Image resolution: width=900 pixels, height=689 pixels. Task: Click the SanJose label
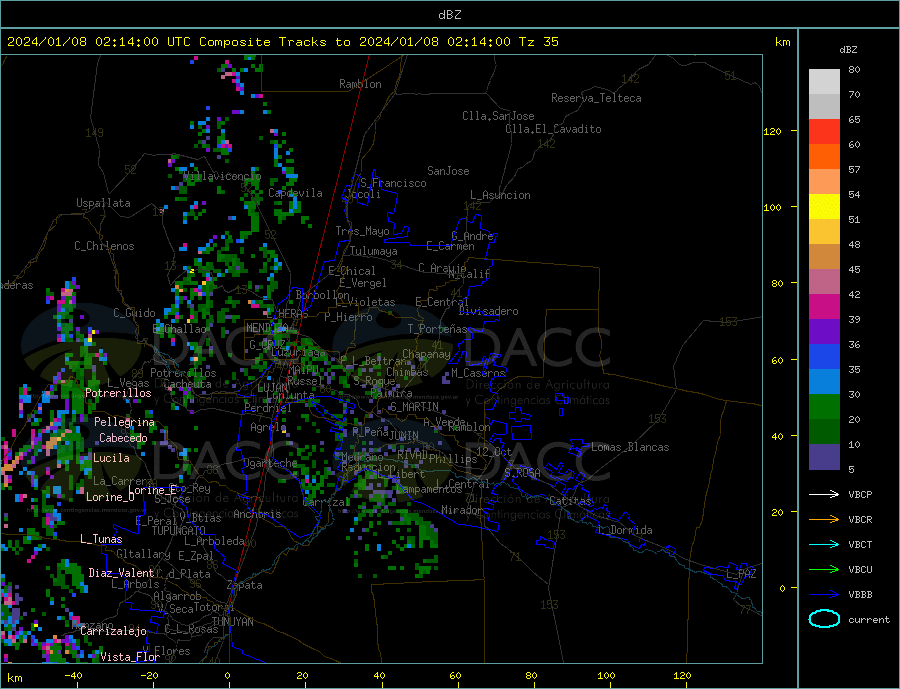tap(448, 171)
